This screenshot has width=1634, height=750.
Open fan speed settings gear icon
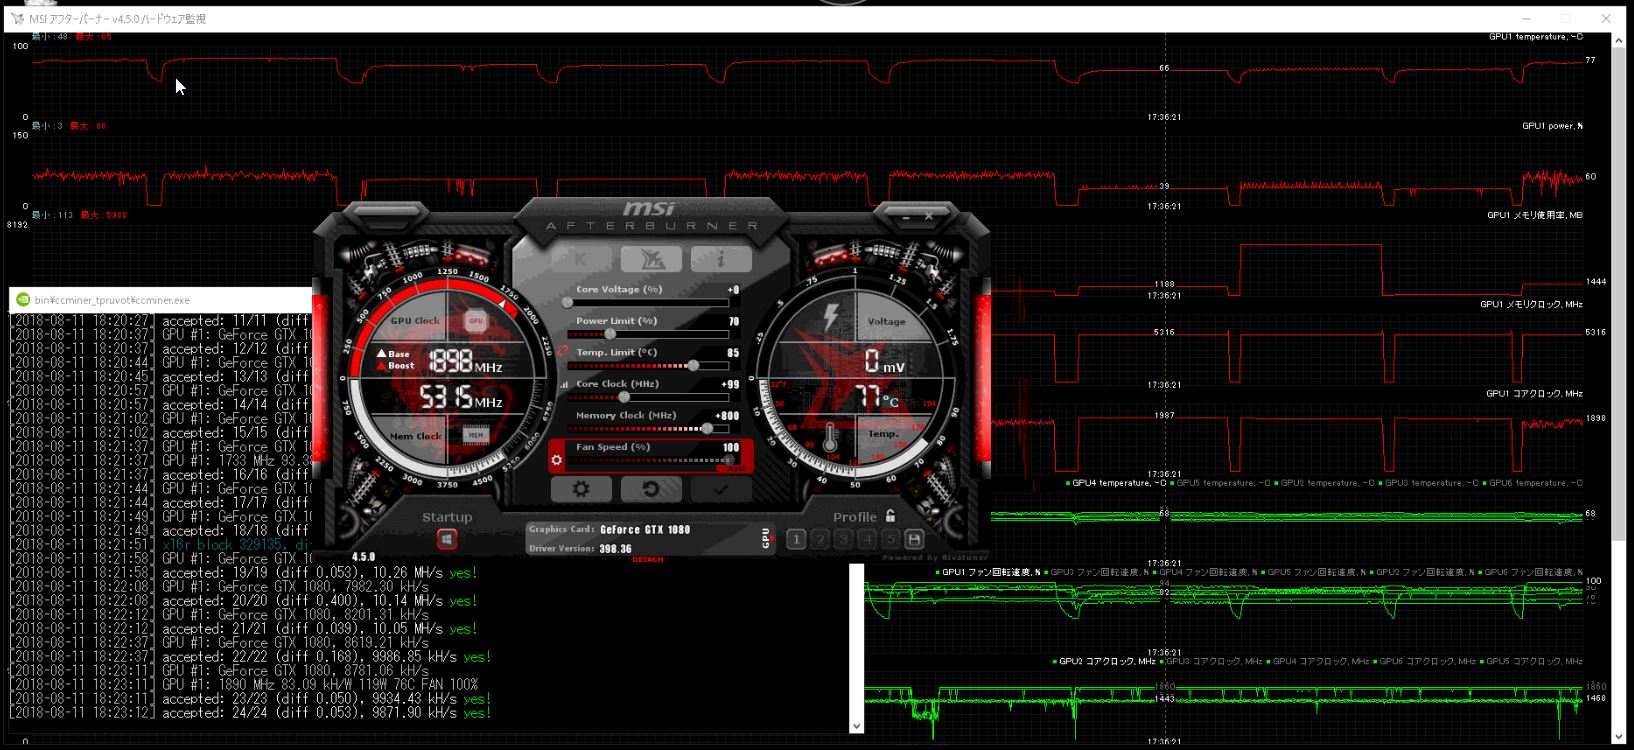point(557,460)
